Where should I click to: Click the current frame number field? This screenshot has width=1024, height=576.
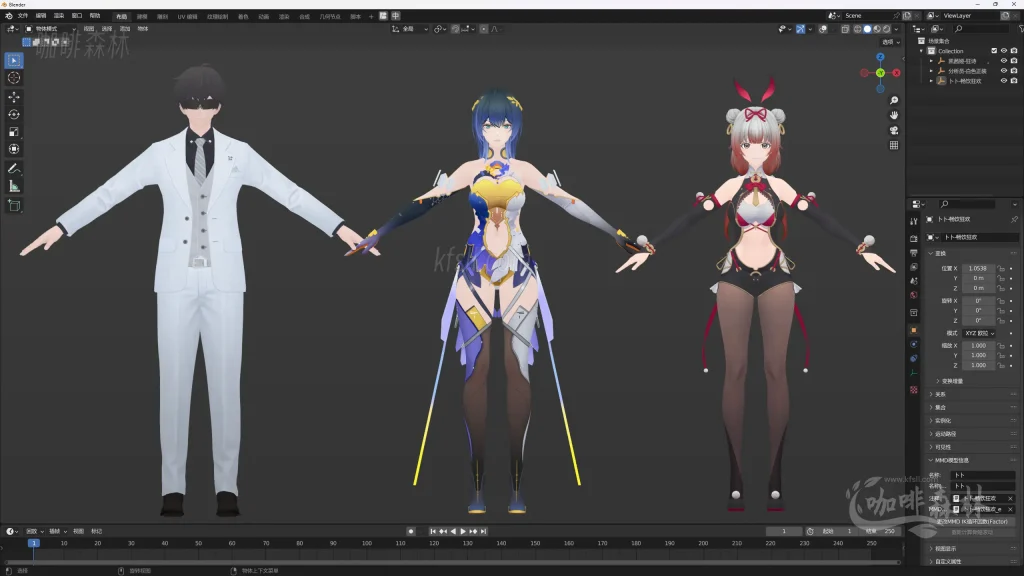(784, 532)
